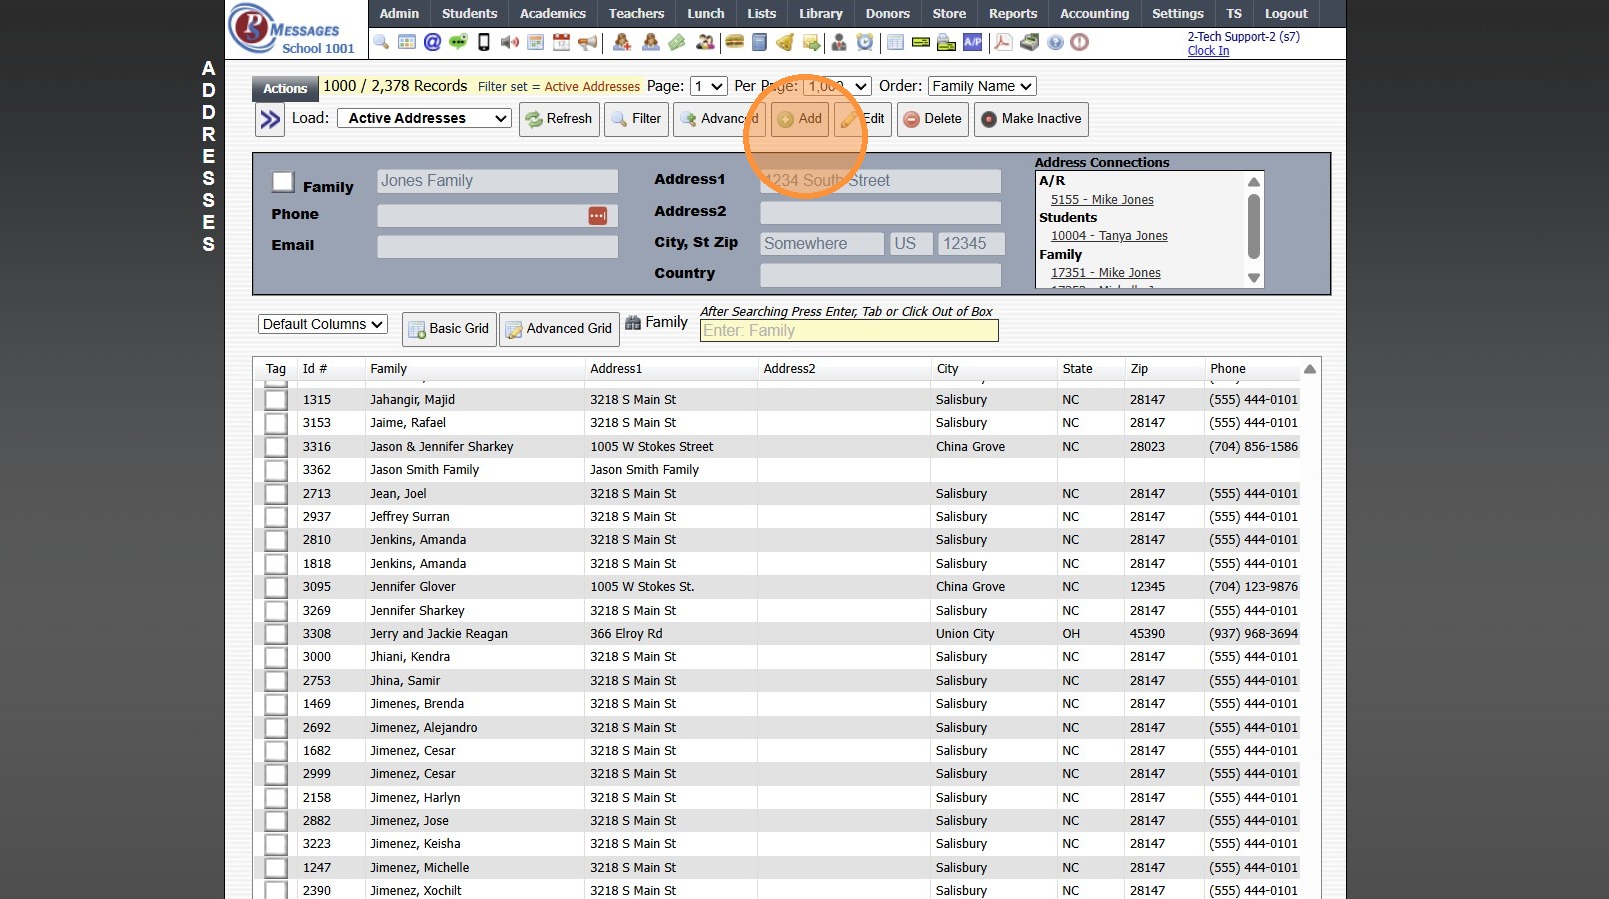Tag the Jason & Jennifer Sharkey row
Screen dimensions: 1609x899
coord(276,447)
